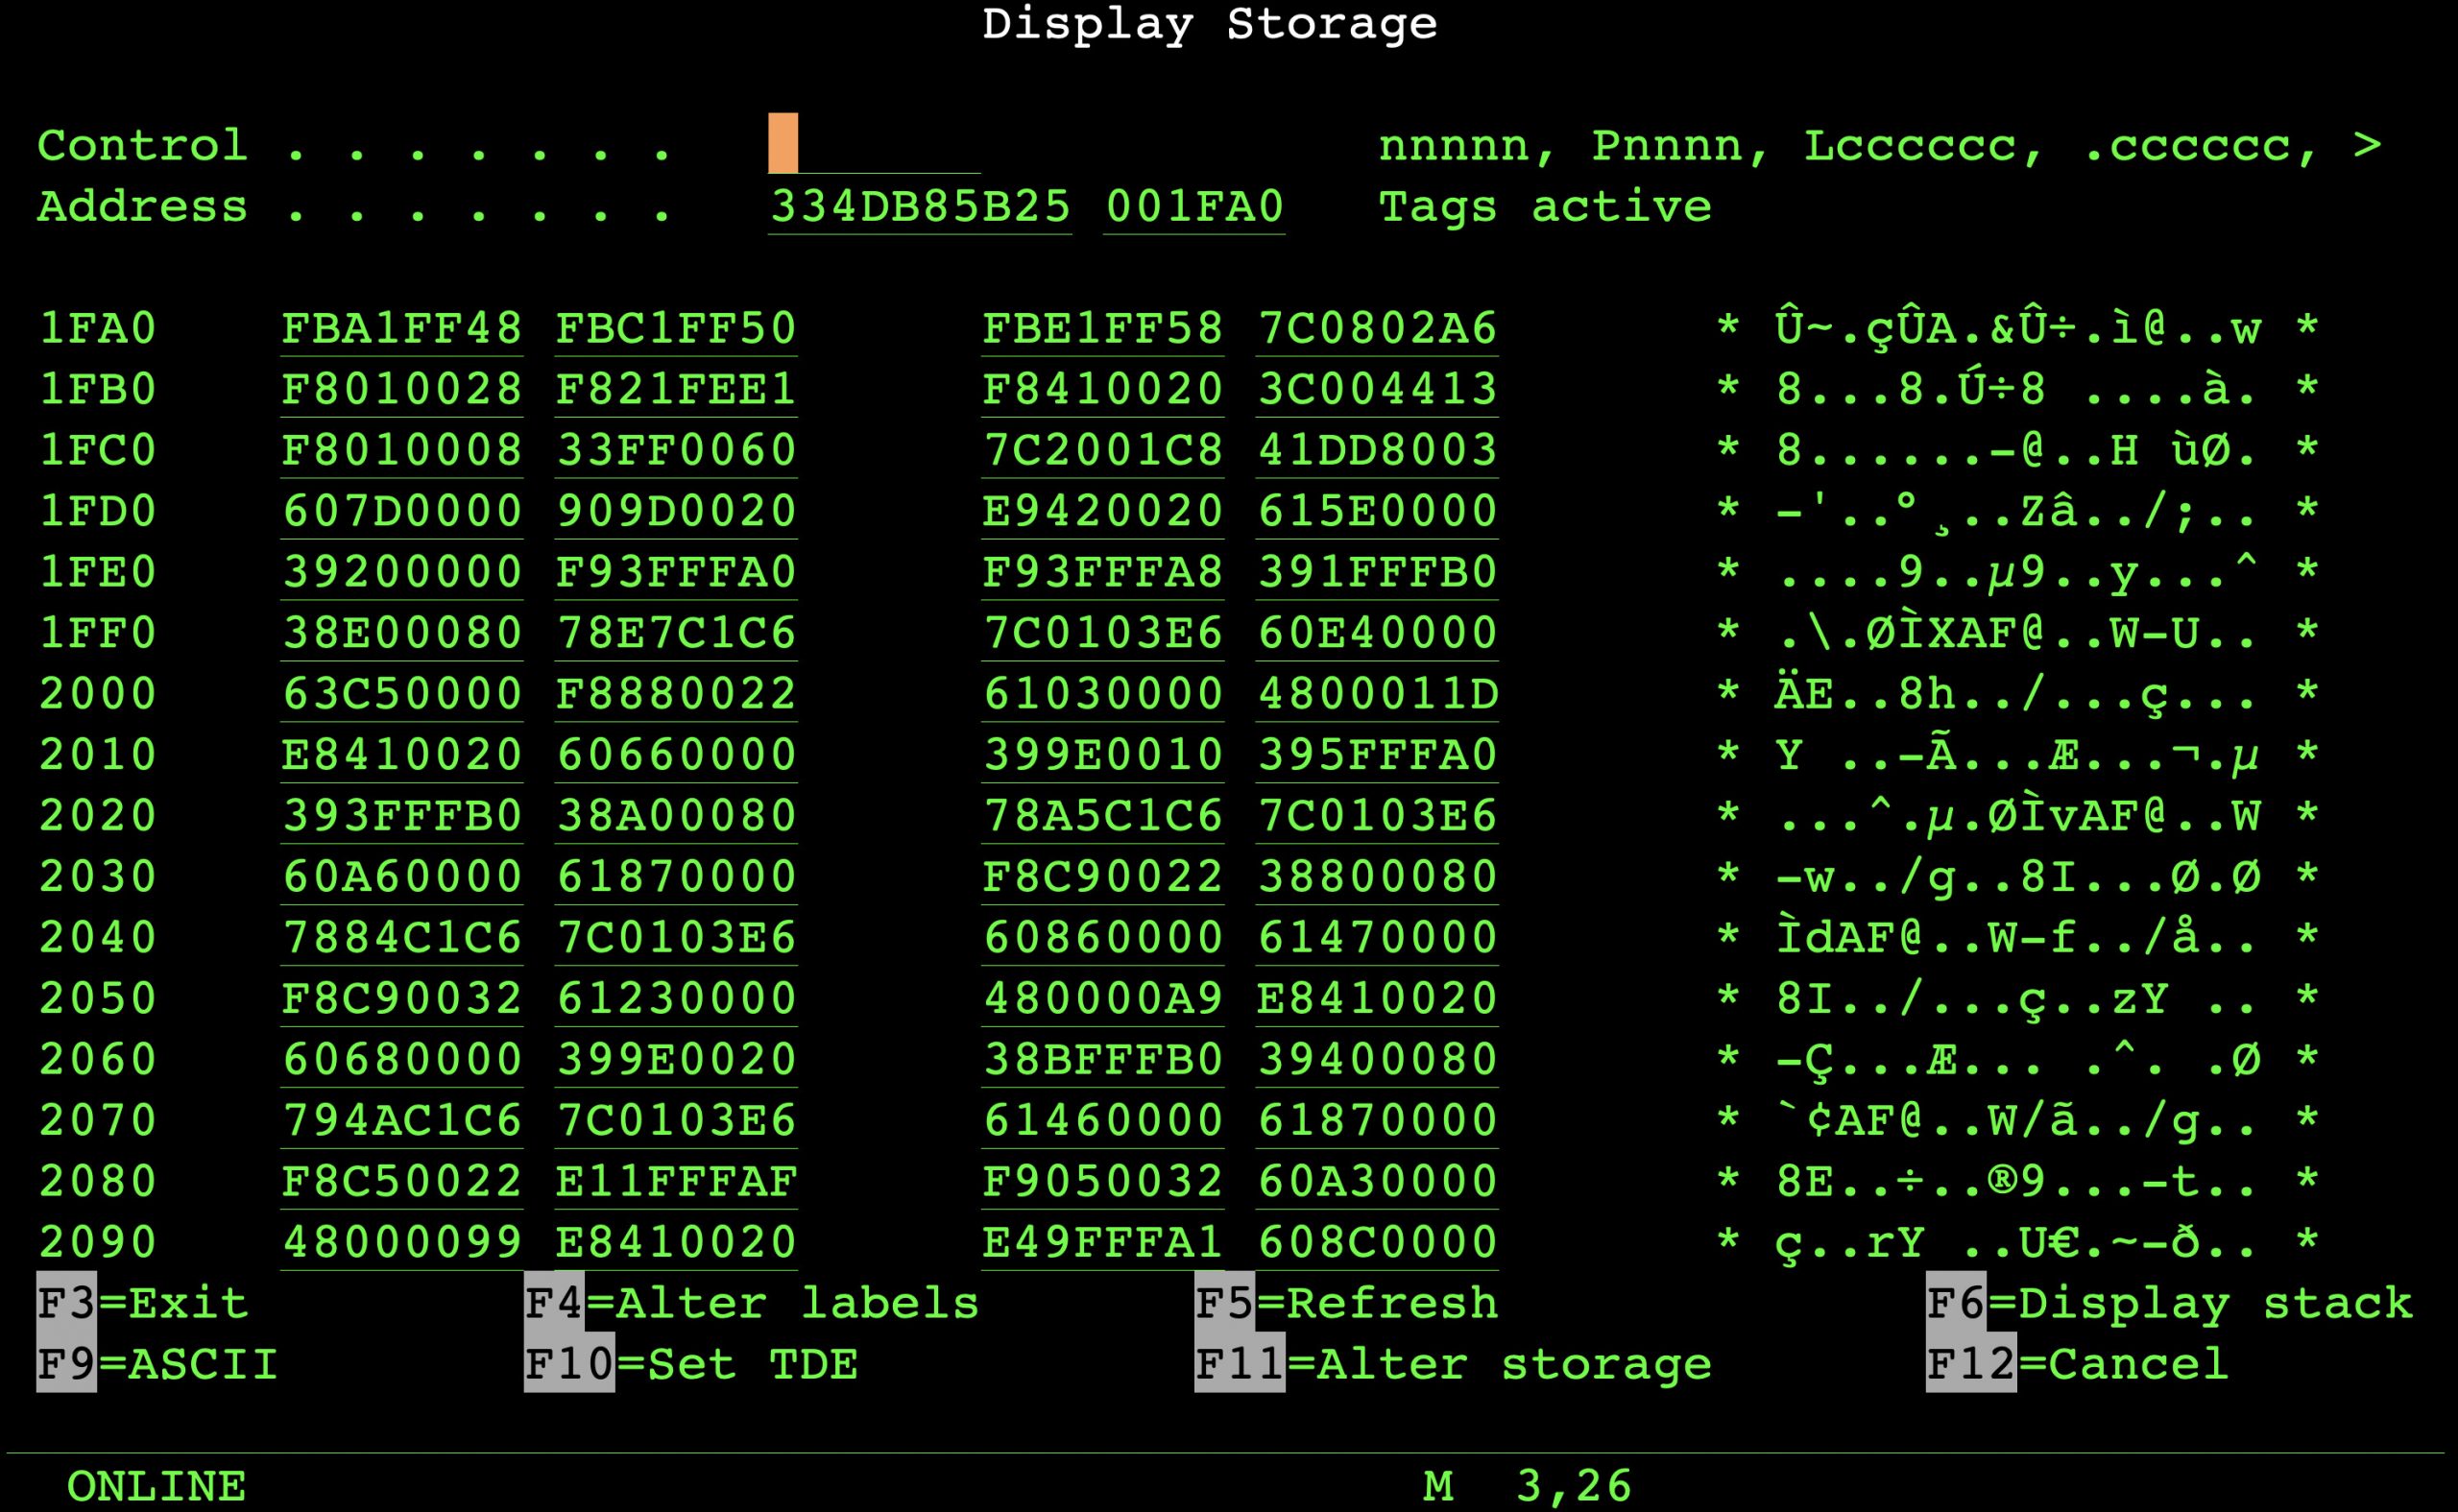Click hex word 608C0000 in last row

1377,1243
